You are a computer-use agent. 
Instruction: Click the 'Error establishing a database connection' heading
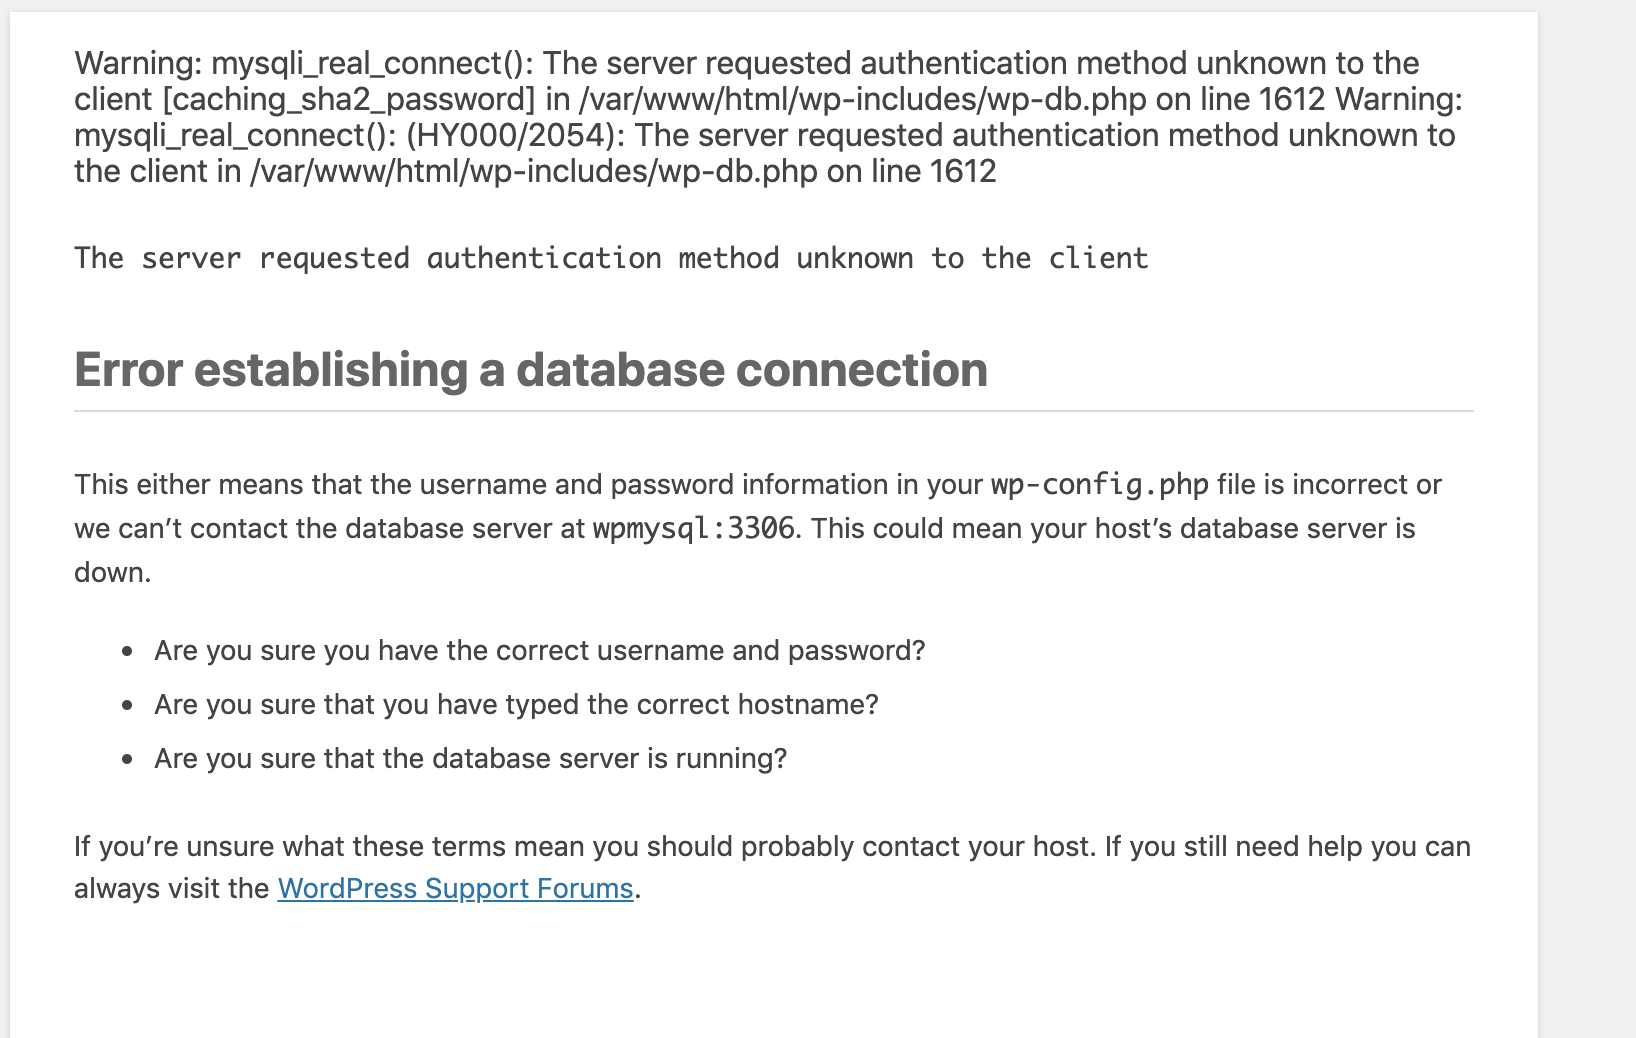click(x=530, y=370)
